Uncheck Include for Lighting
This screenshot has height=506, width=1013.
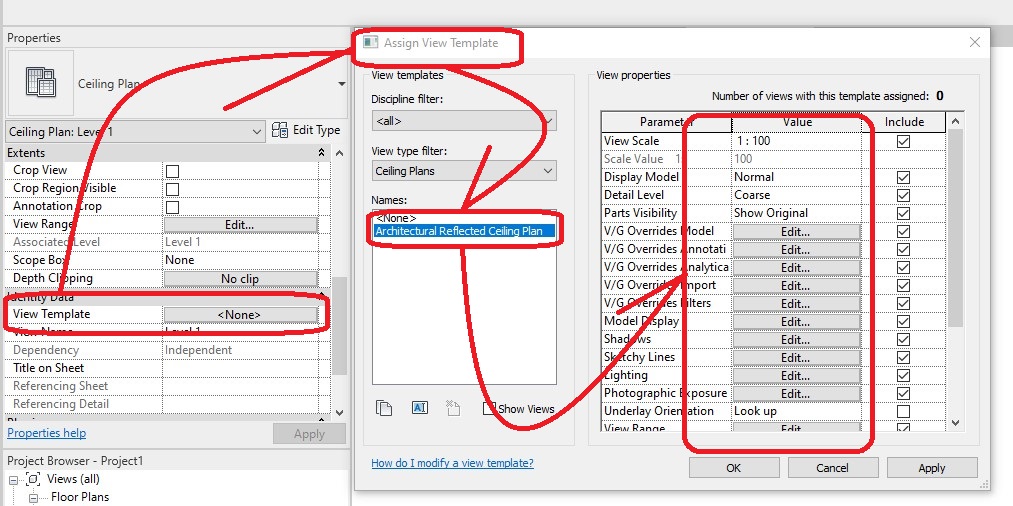[903, 375]
